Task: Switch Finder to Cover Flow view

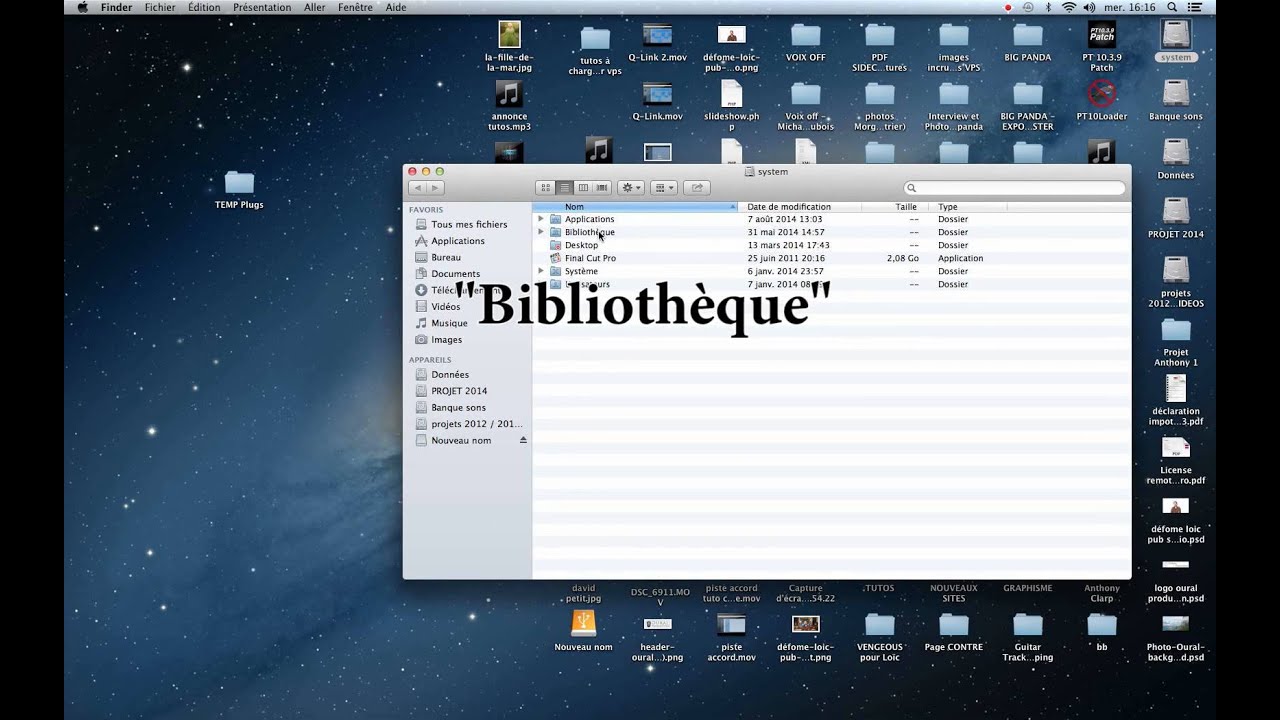Action: 602,187
